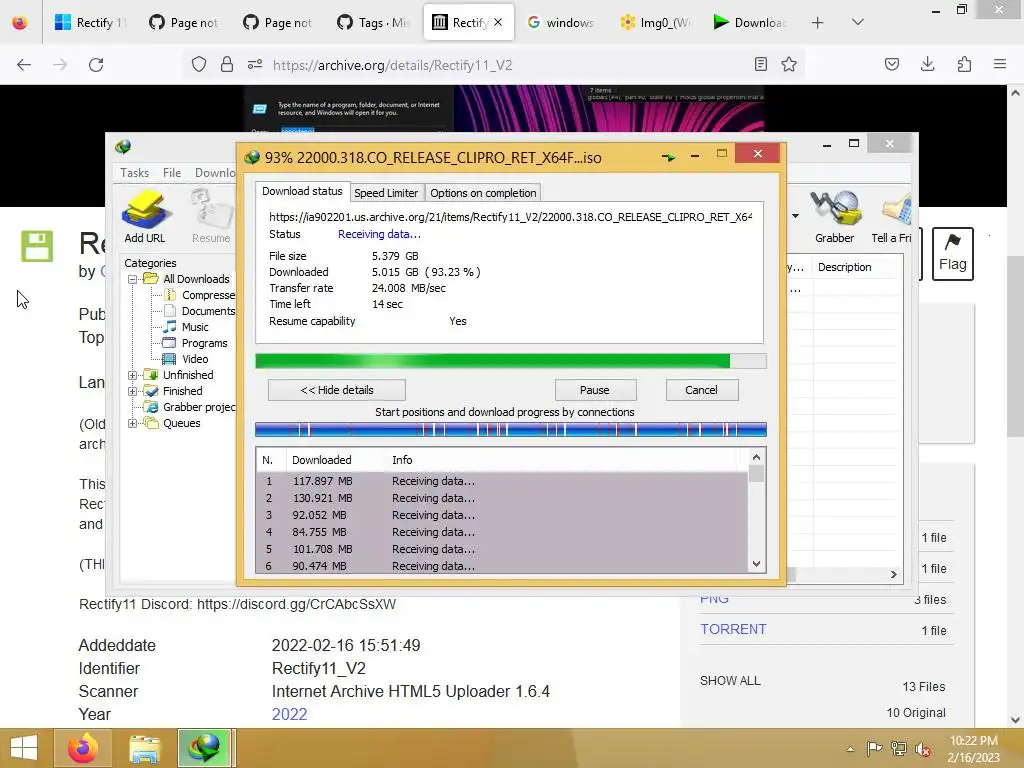
Task: Click the toolbar dropdown arrow beside Grabber
Action: pos(795,216)
